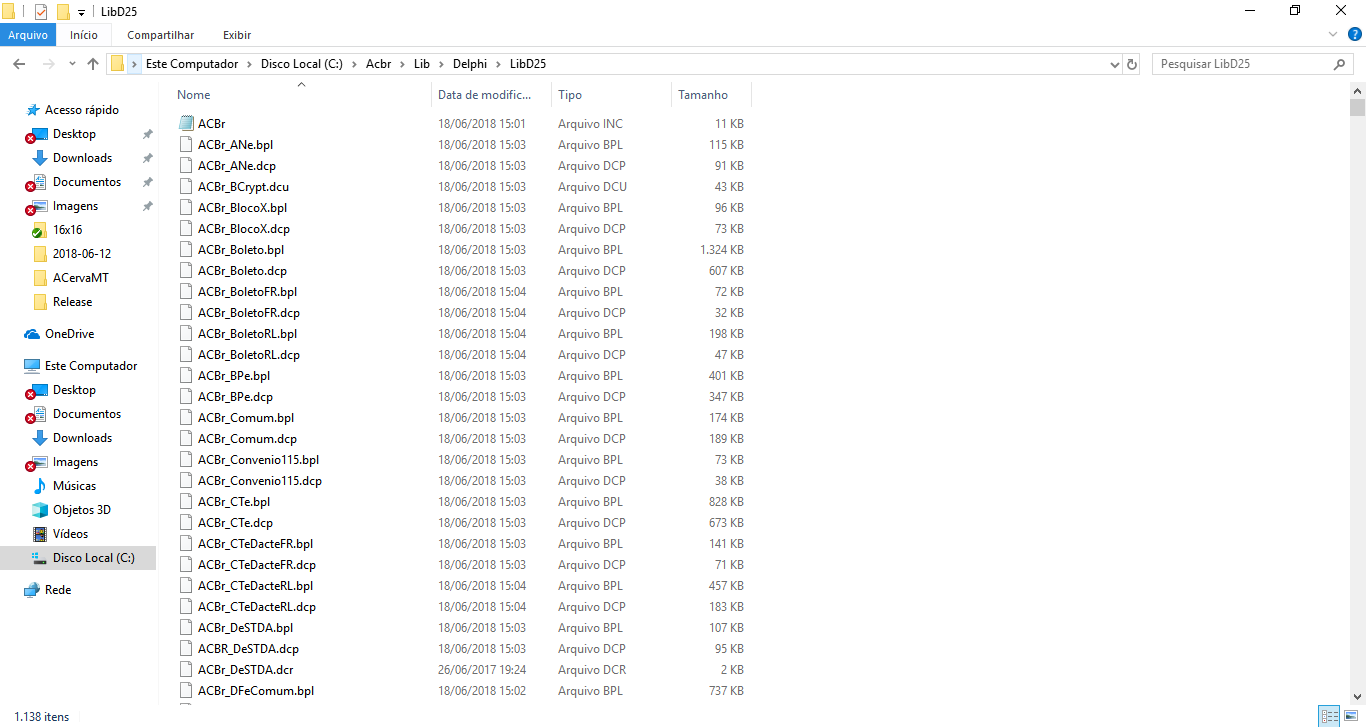Open the Customize Quick Access Toolbar dropdown

(x=81, y=12)
